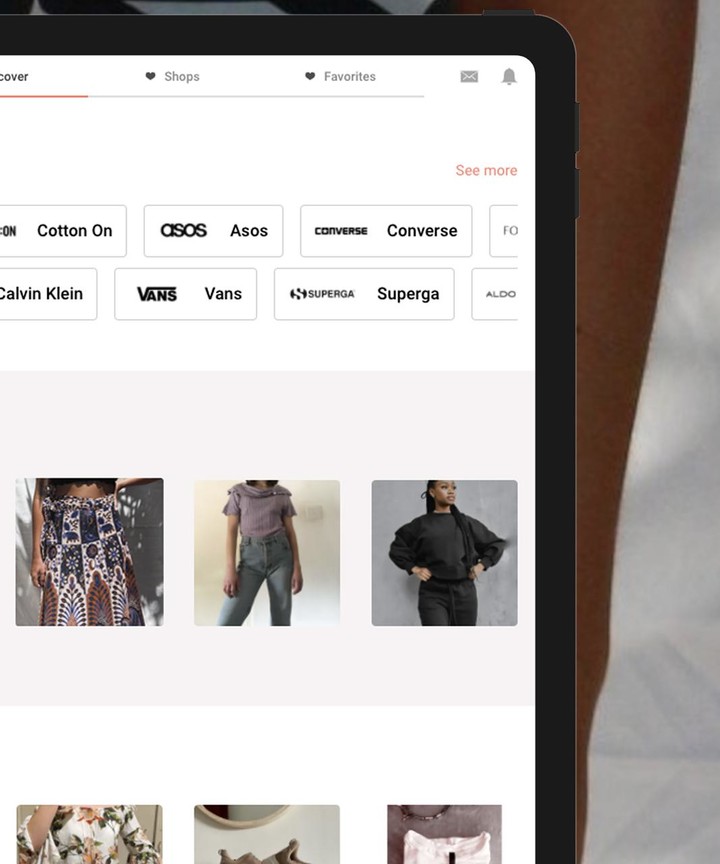Open the Cotton On brand
This screenshot has height=864, width=720.
pos(63,231)
